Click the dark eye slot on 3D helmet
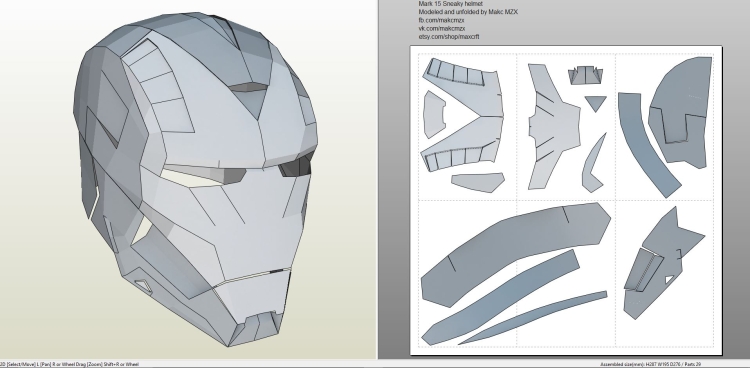The image size is (750, 368). (x=296, y=166)
